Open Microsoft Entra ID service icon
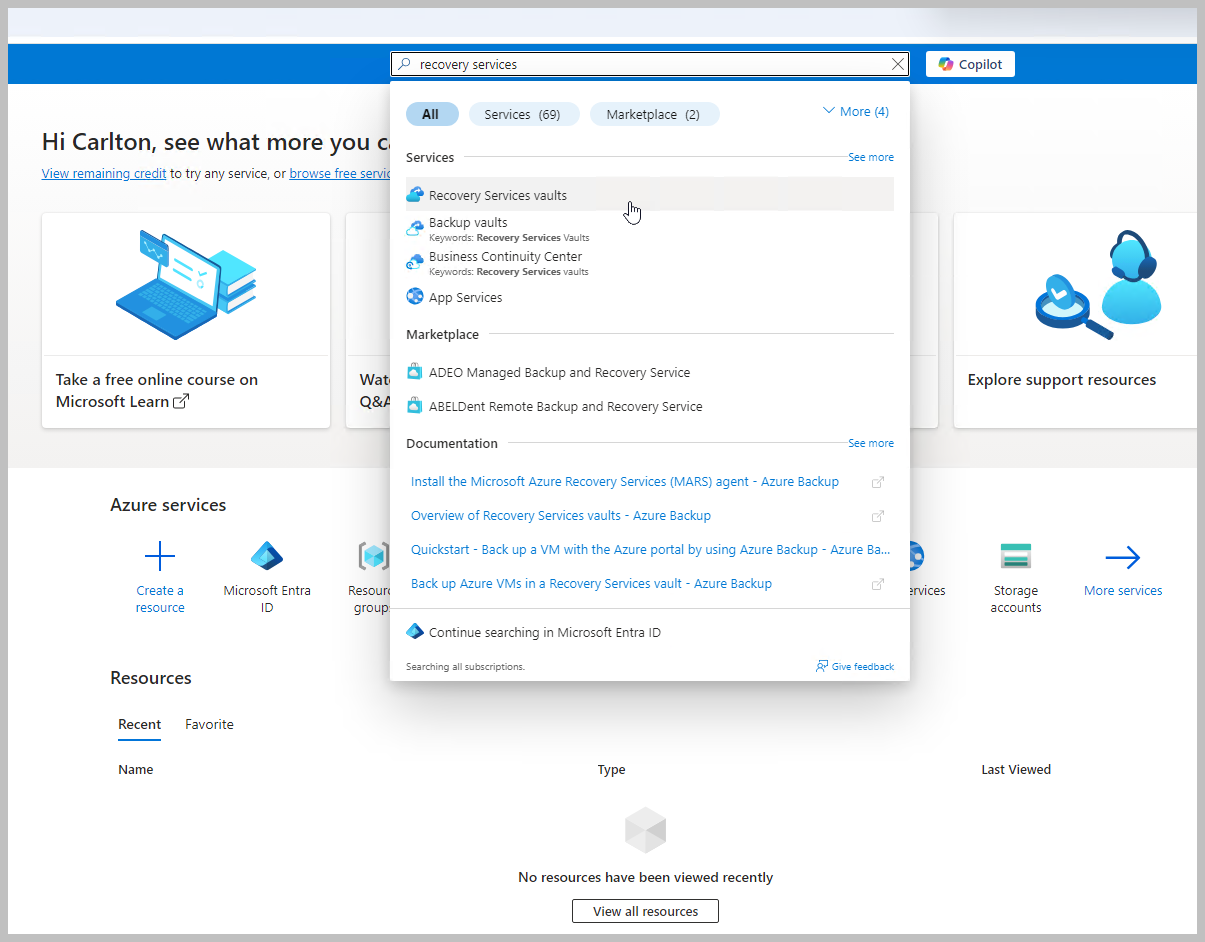Viewport: 1205px width, 942px height. 267,557
